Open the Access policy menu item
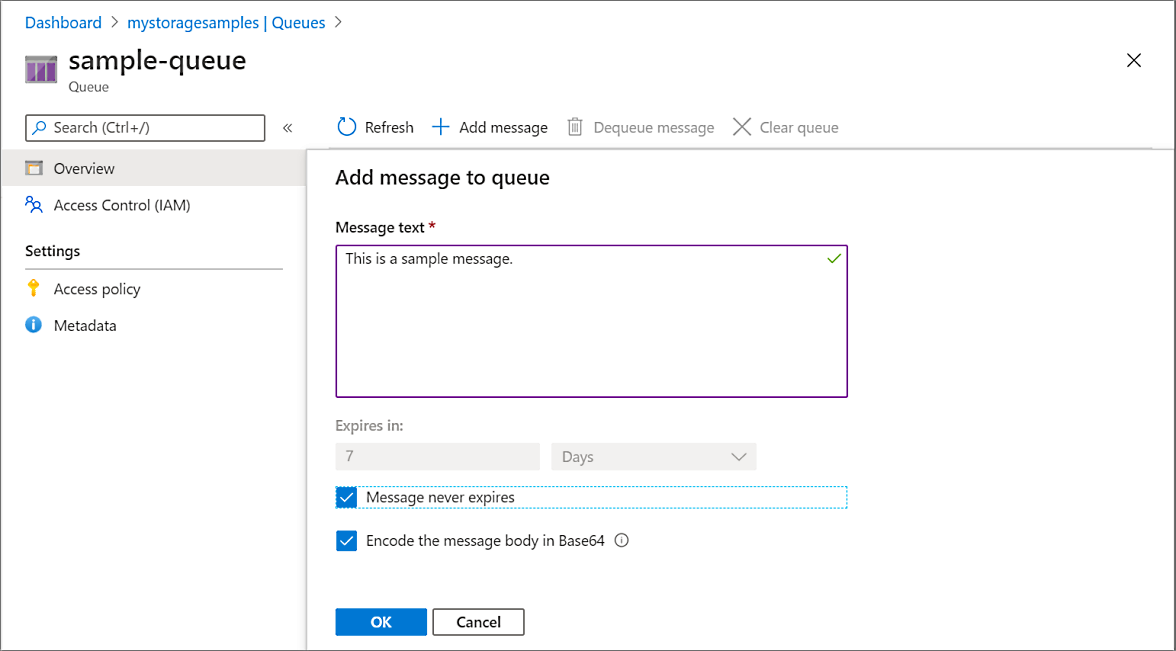This screenshot has width=1176, height=651. tap(153, 289)
